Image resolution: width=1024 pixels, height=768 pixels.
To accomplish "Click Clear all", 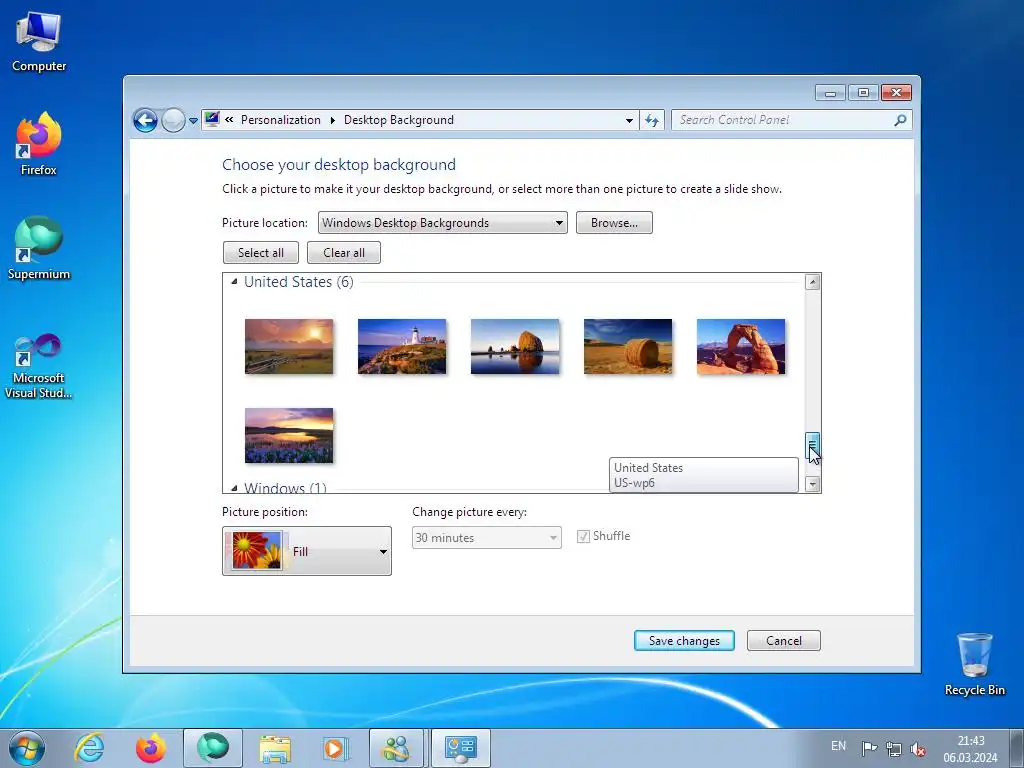I will pyautogui.click(x=344, y=253).
